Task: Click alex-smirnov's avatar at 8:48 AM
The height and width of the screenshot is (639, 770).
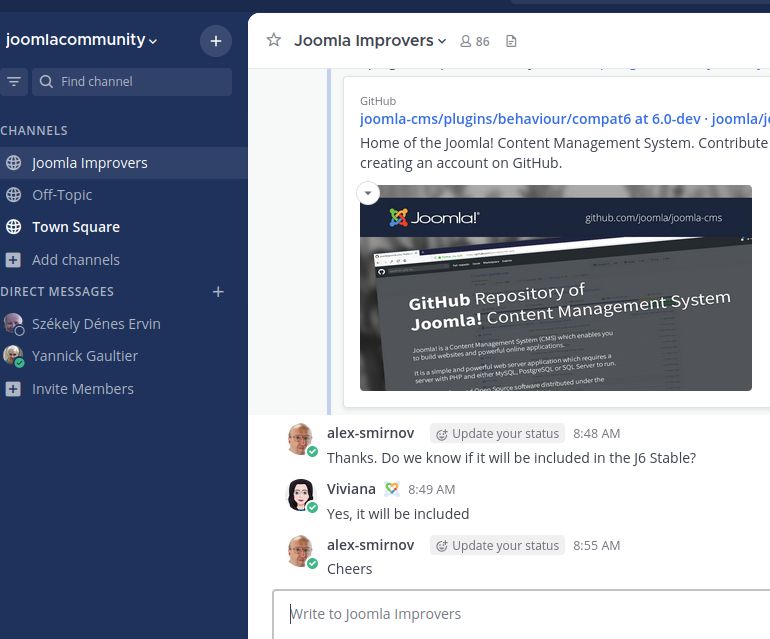Action: tap(301, 439)
